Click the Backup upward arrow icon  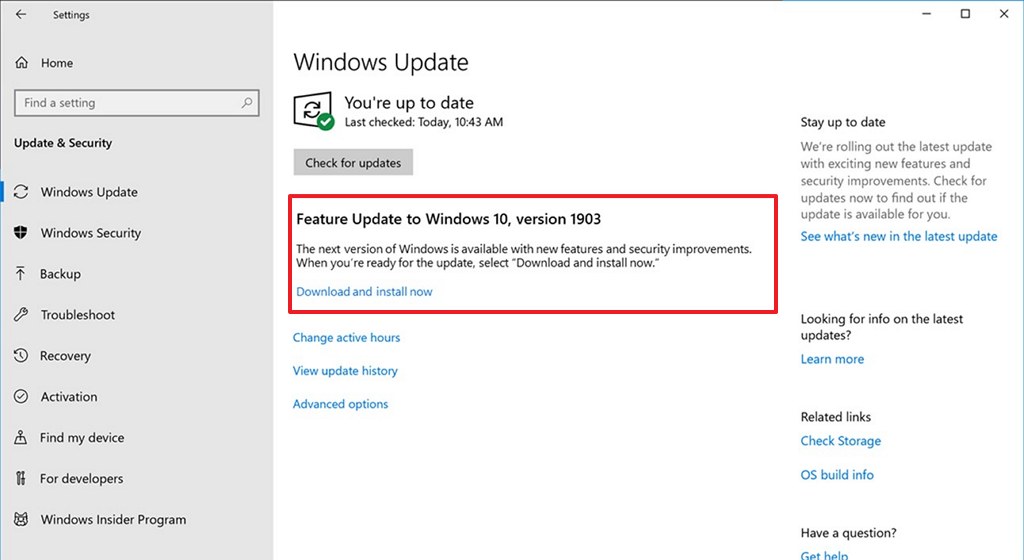tap(21, 273)
